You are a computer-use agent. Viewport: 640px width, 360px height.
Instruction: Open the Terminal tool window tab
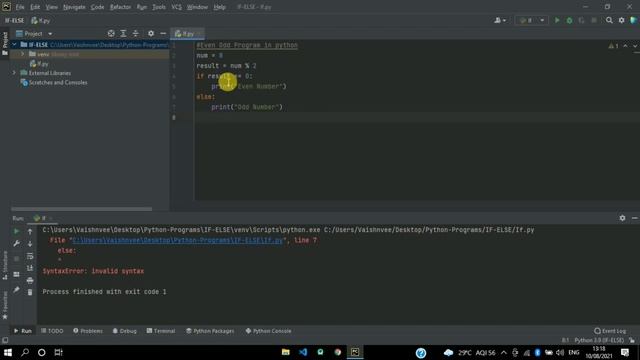pos(161,331)
